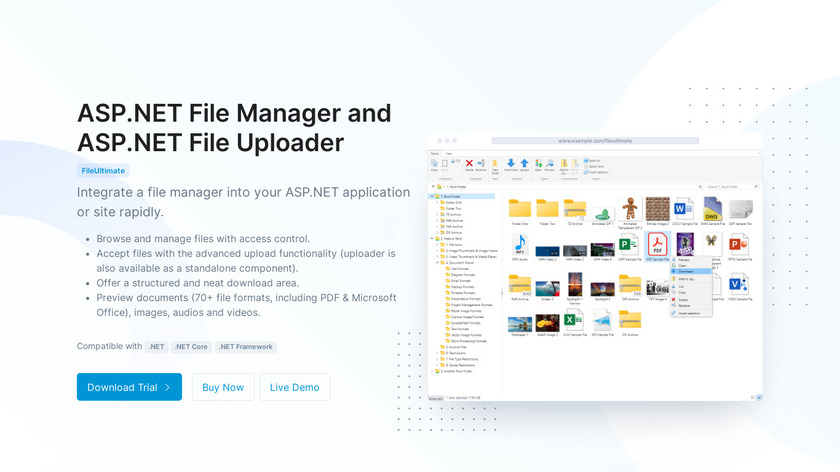Click Select all in the ribbon
840x472 pixels.
[x=592, y=161]
